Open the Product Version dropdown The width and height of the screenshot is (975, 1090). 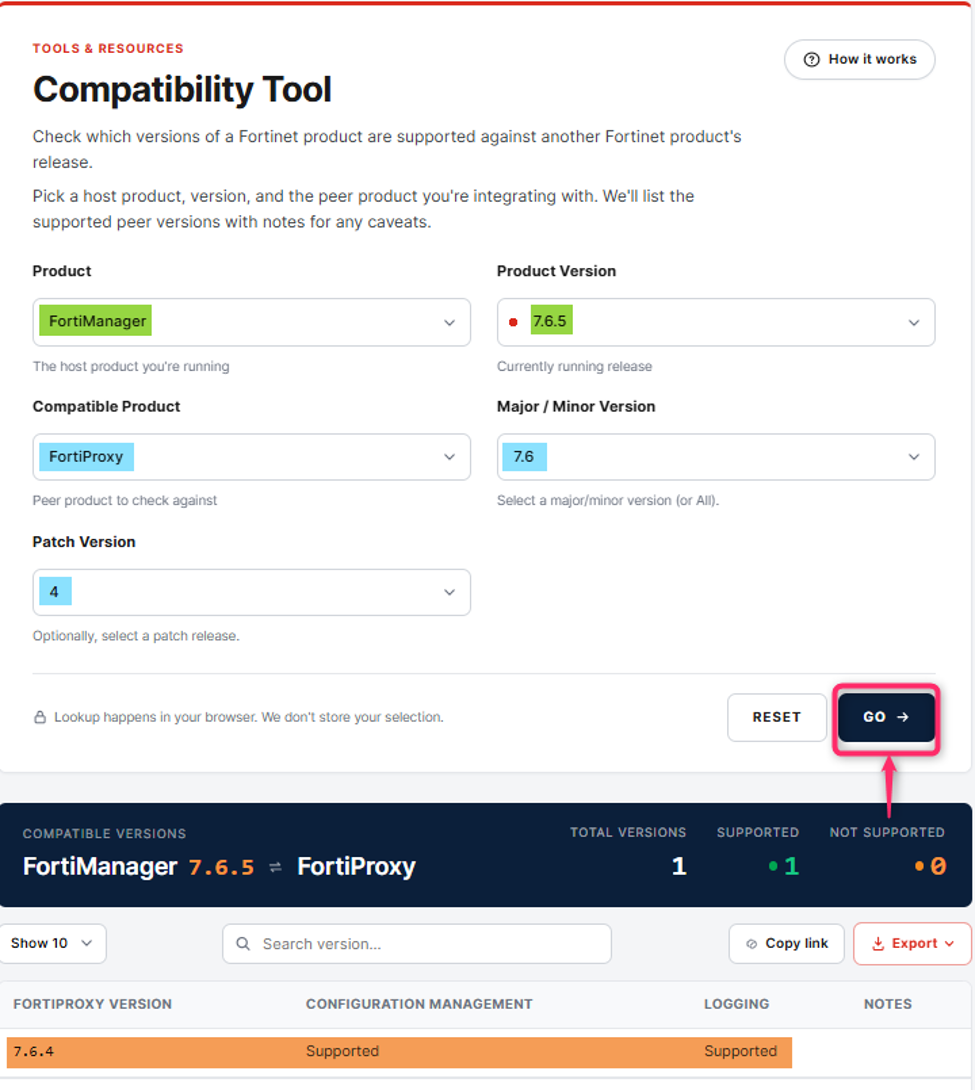point(716,322)
